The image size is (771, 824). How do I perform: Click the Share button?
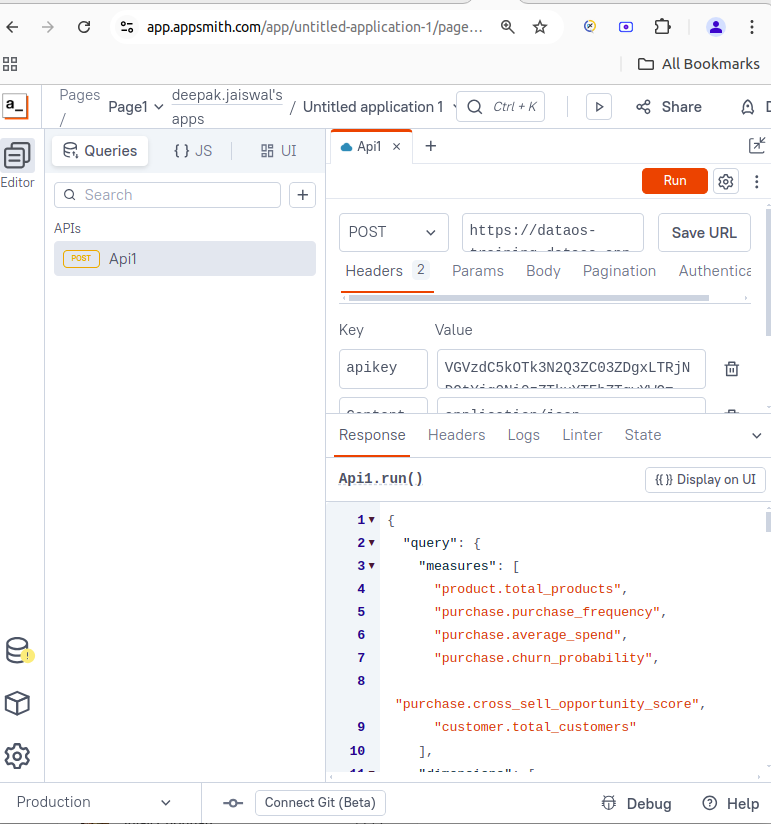click(669, 107)
